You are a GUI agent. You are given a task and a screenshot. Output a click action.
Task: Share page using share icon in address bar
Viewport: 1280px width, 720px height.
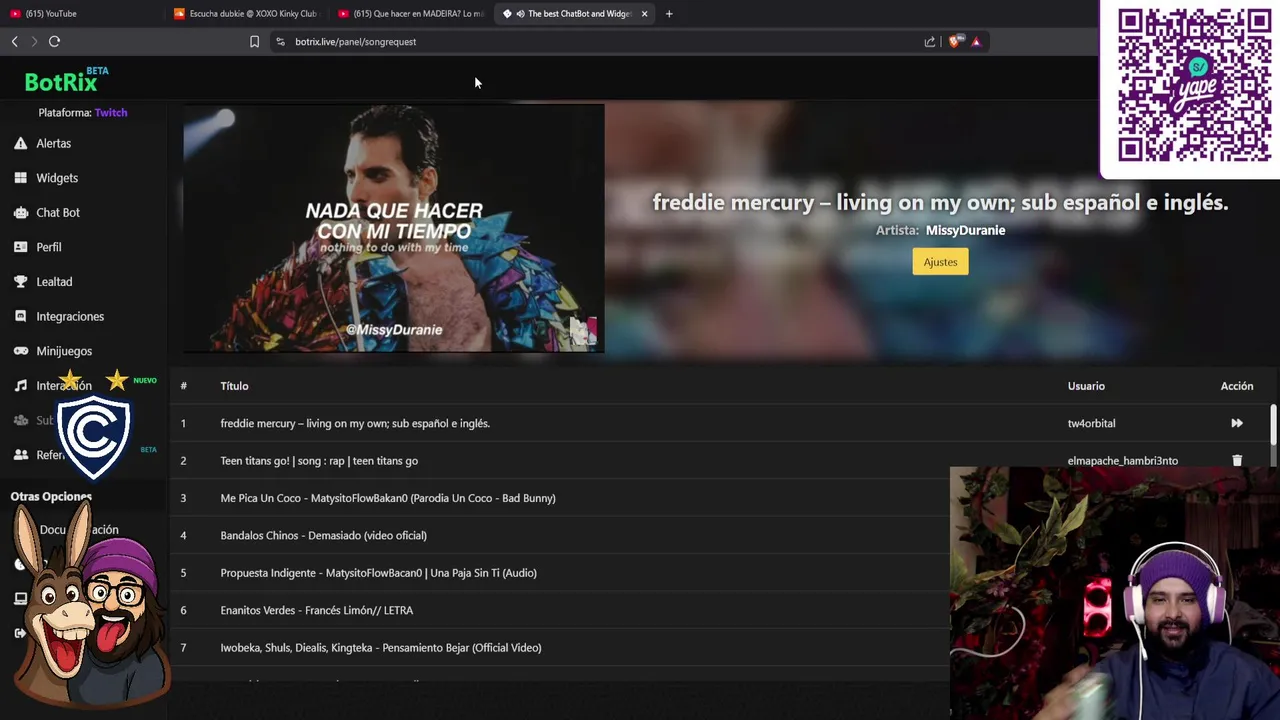point(930,42)
